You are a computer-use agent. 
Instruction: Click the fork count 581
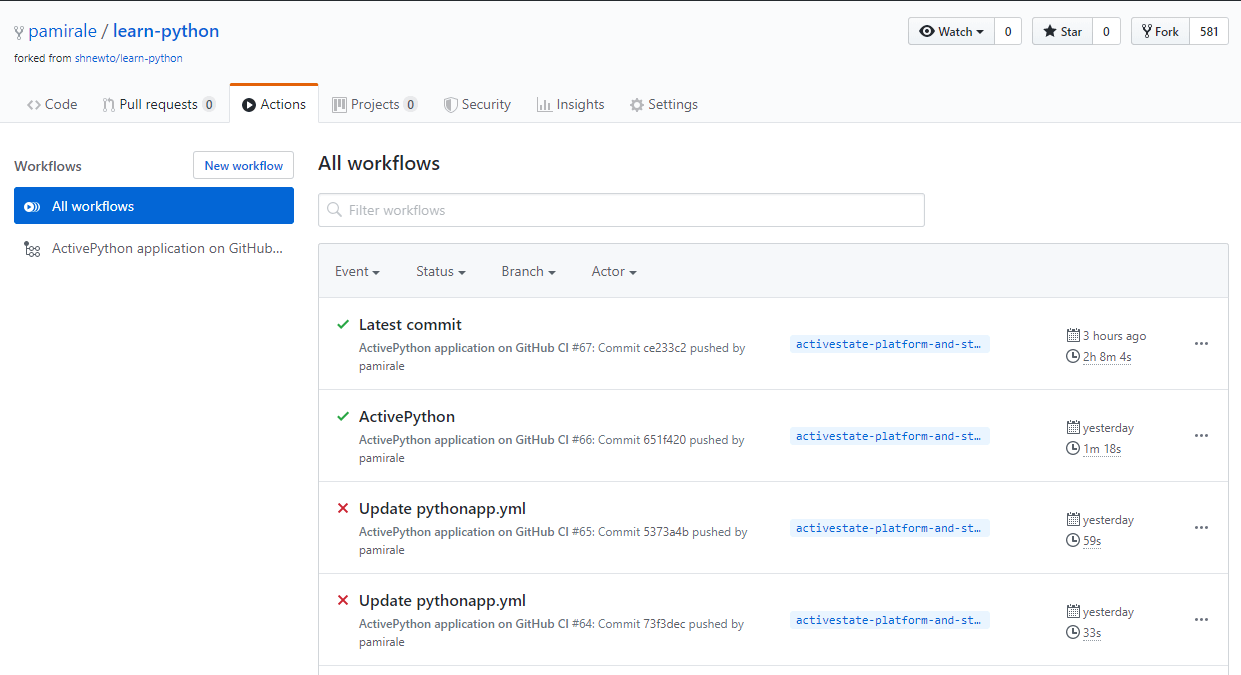[x=1209, y=31]
